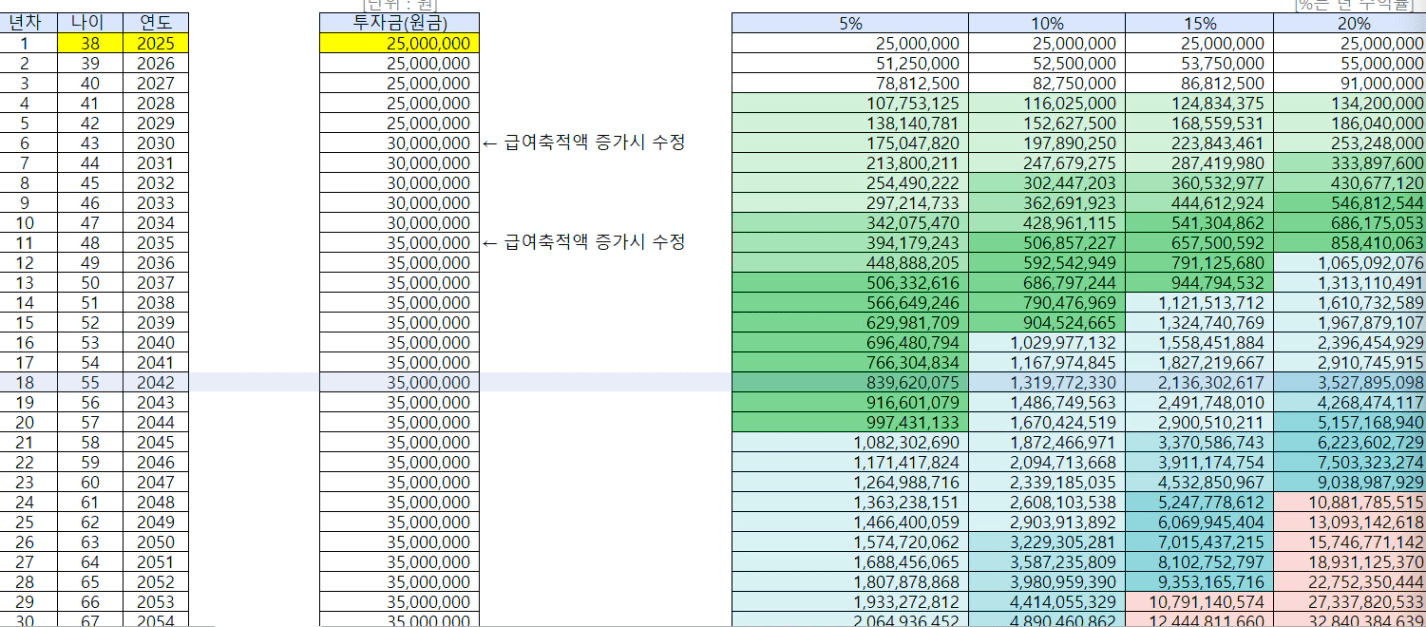Click the 10% return rate header
Image resolution: width=1426 pixels, height=627 pixels.
[x=1046, y=23]
